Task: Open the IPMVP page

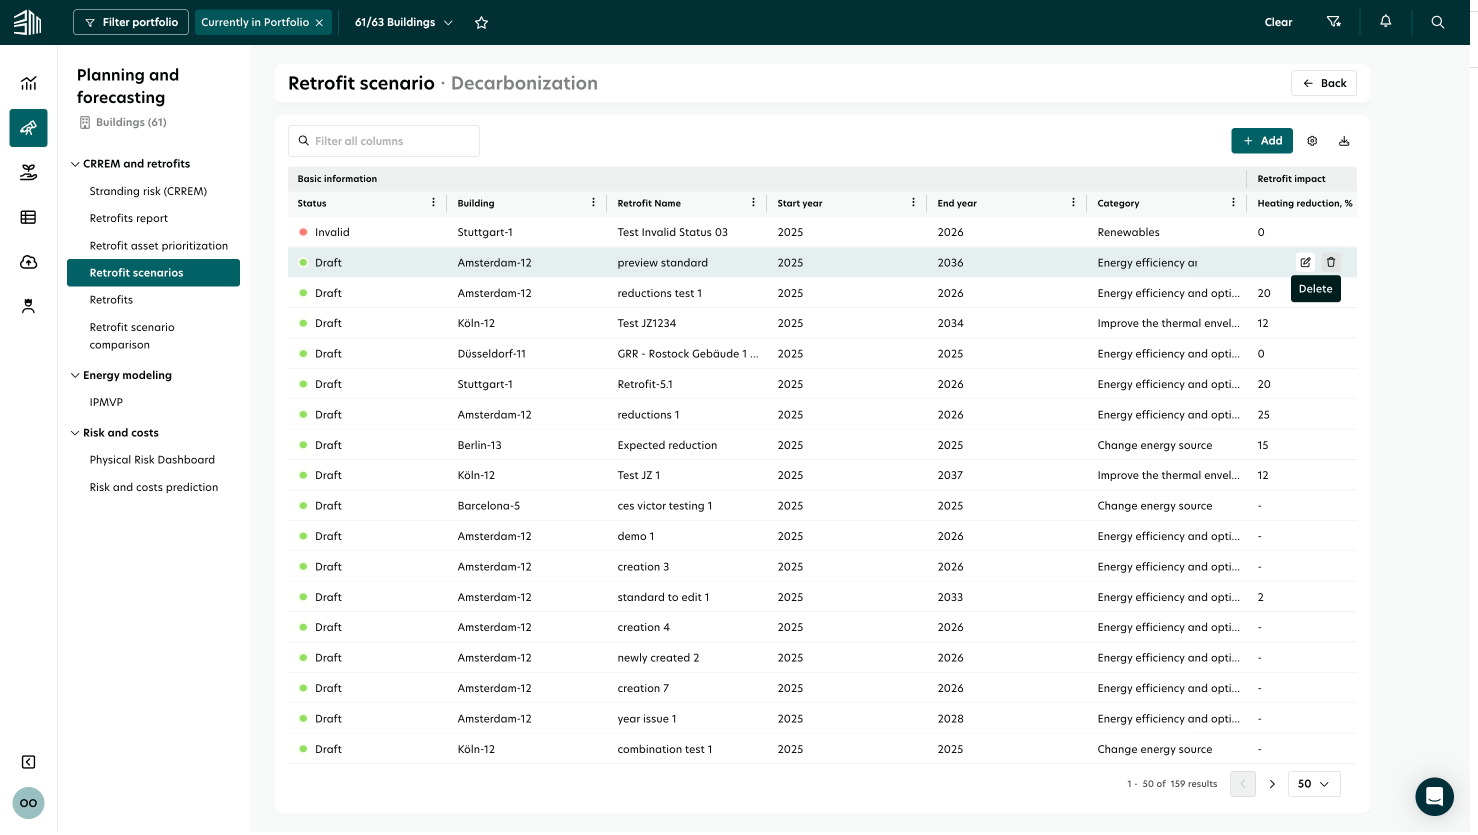Action: [106, 402]
